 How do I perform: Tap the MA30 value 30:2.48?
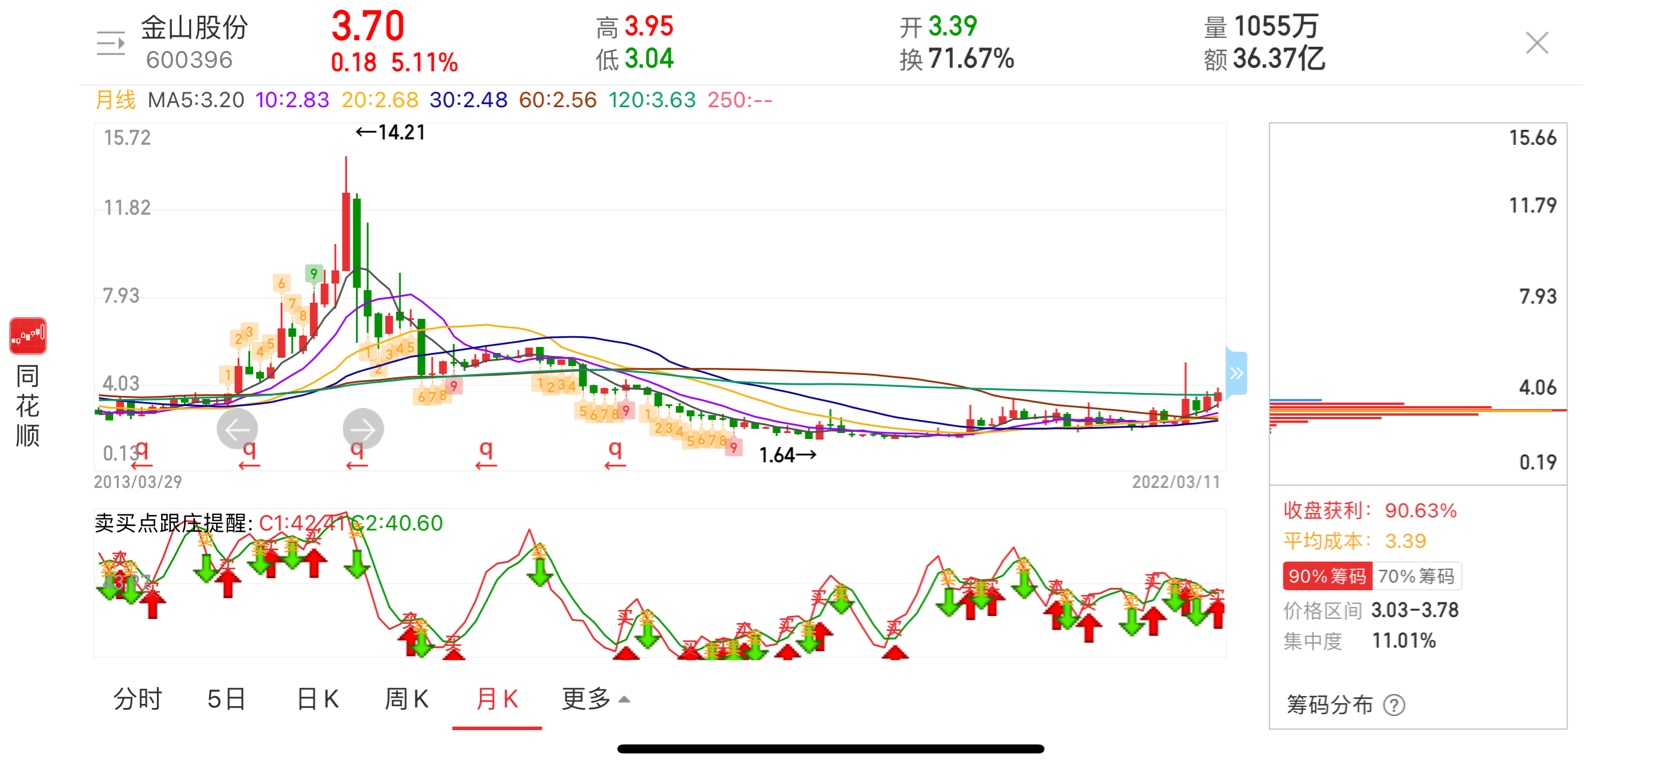point(469,100)
